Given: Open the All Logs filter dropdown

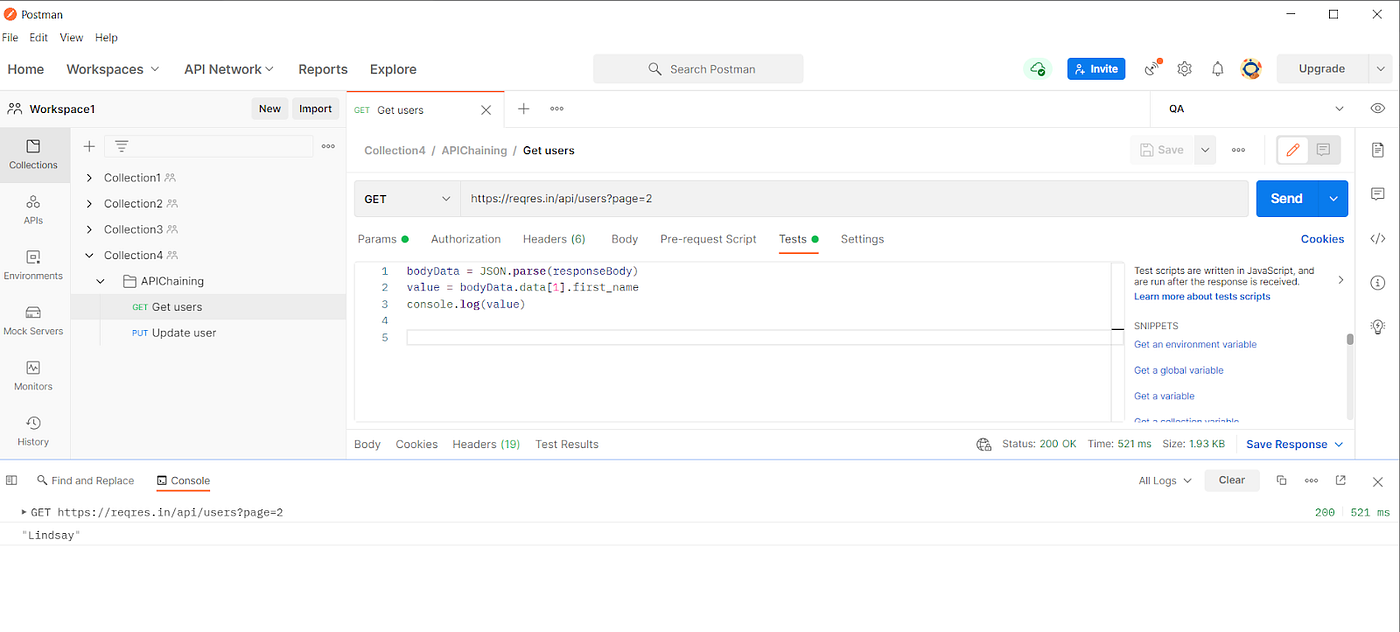Looking at the screenshot, I should [x=1162, y=480].
